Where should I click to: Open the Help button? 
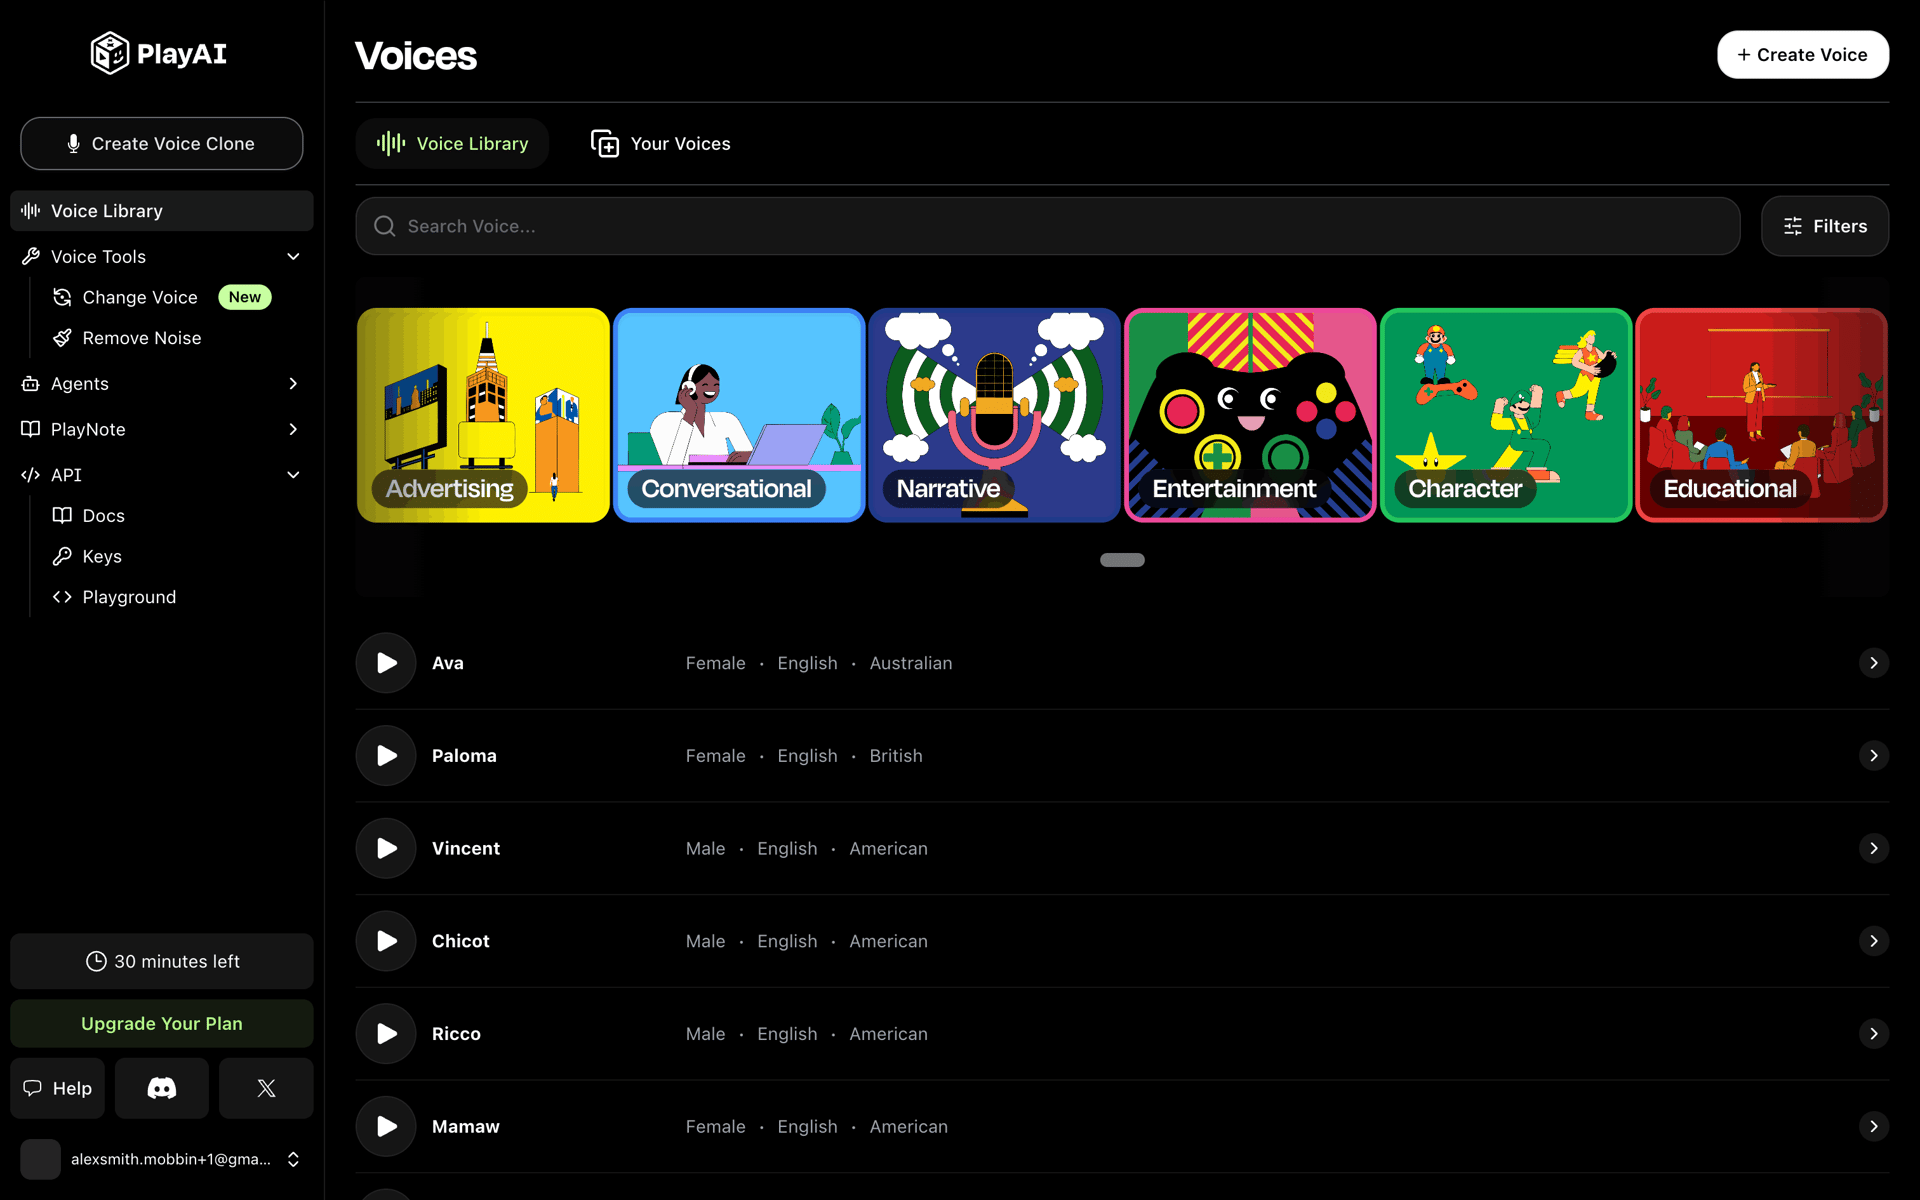(58, 1088)
